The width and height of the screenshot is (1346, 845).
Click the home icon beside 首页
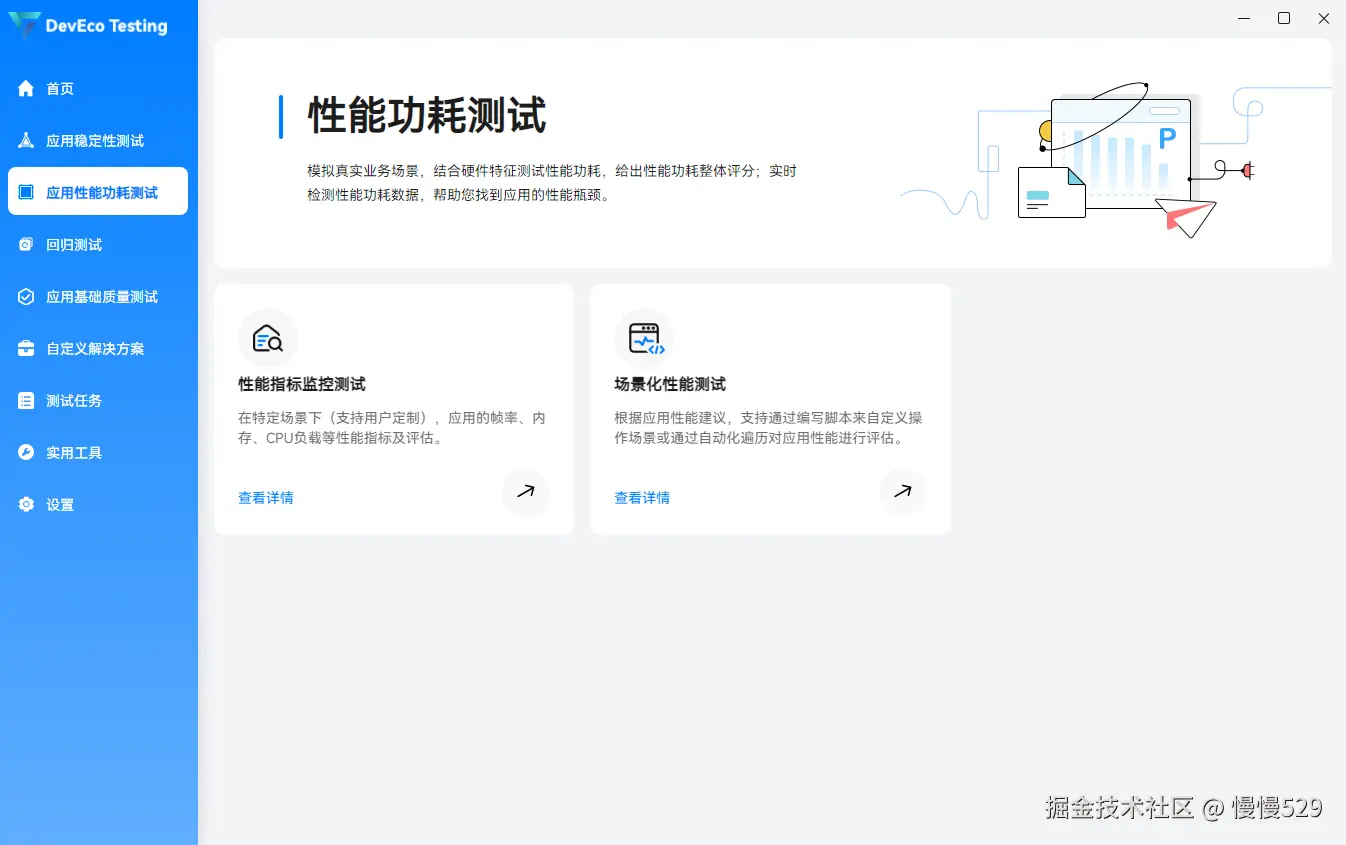point(26,89)
